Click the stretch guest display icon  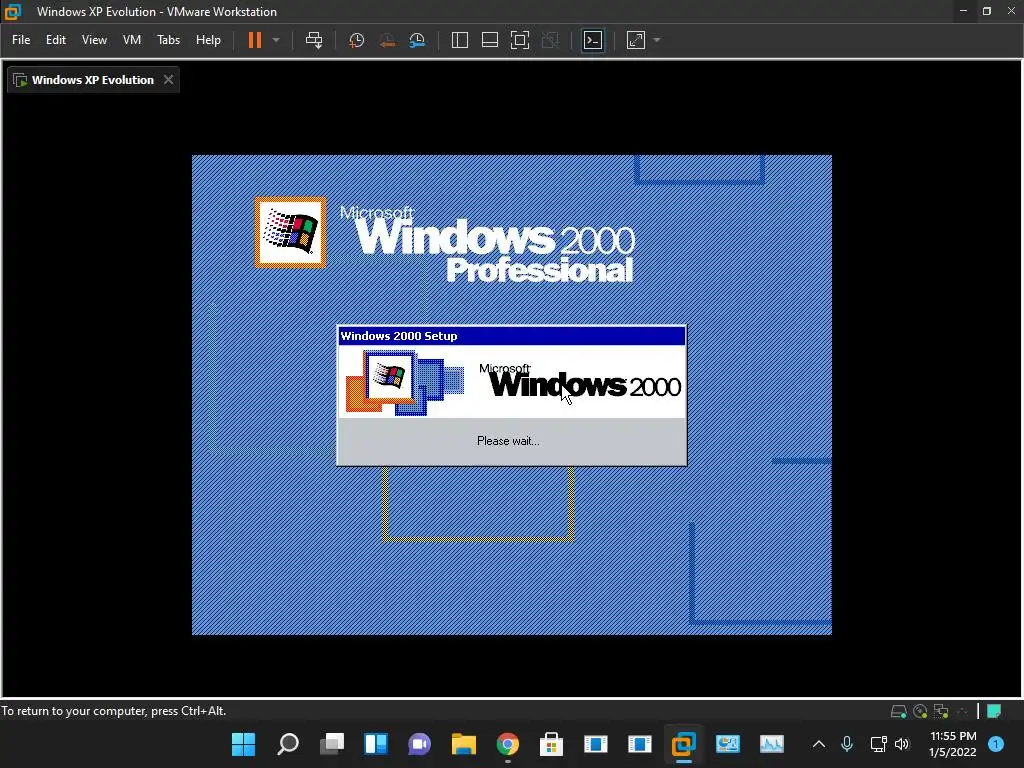pos(635,40)
